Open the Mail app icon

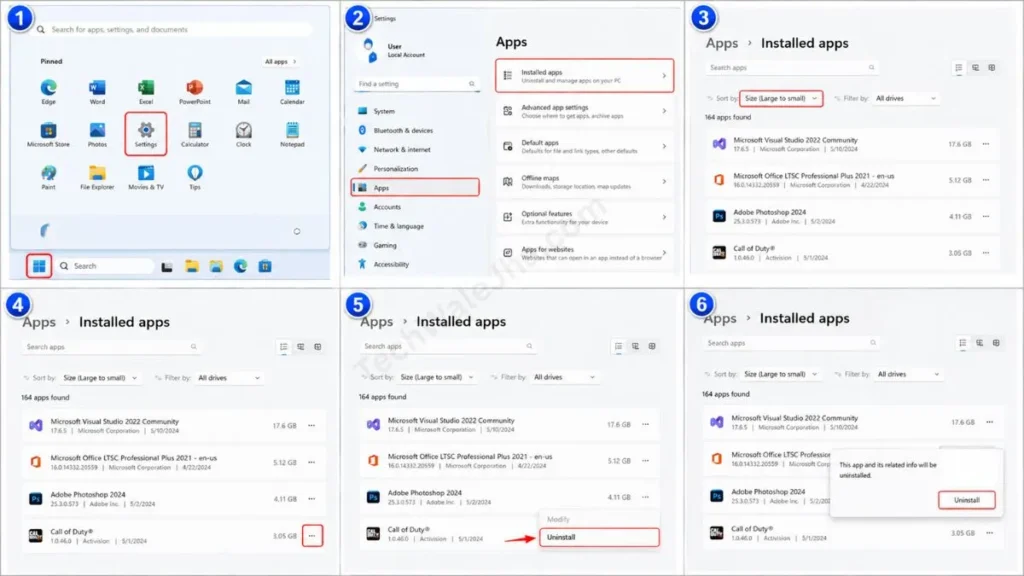[x=244, y=91]
